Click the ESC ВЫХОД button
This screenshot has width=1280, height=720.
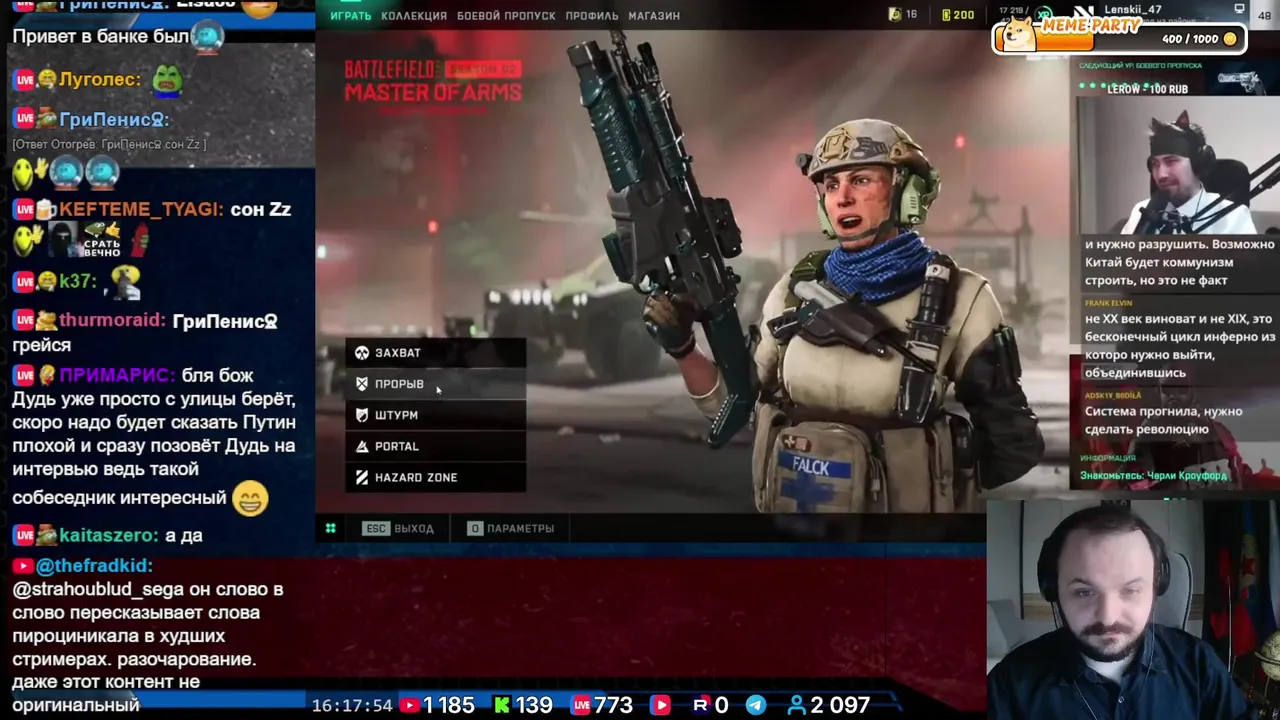[x=398, y=528]
